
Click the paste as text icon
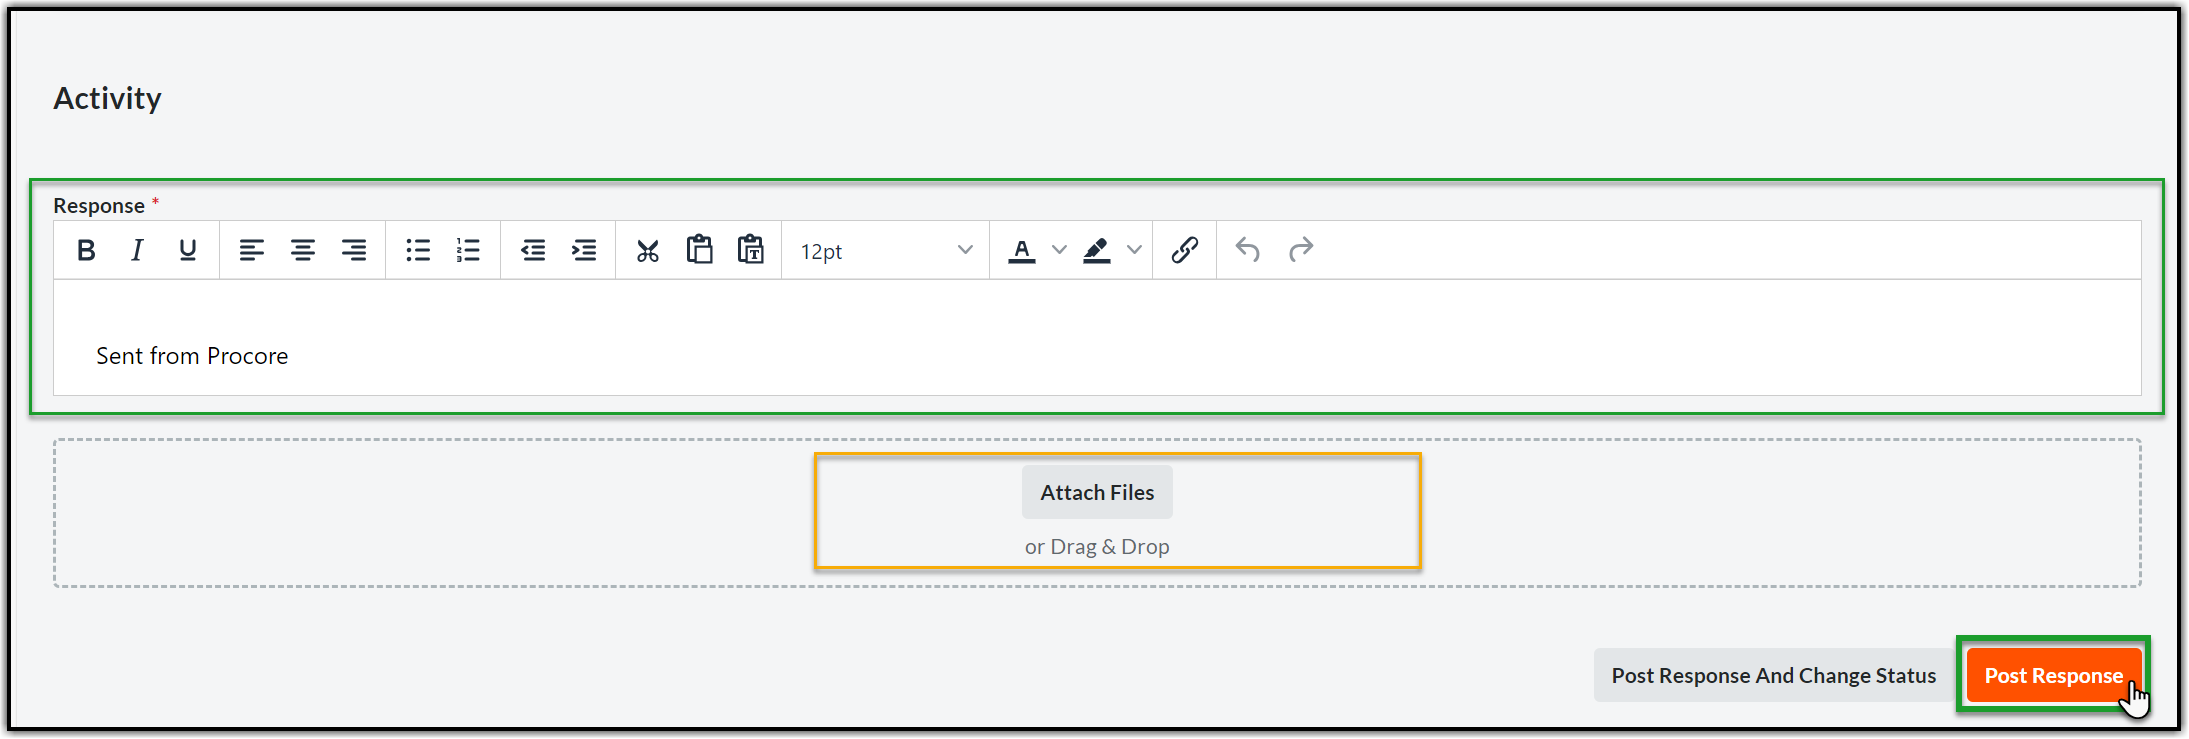[751, 250]
